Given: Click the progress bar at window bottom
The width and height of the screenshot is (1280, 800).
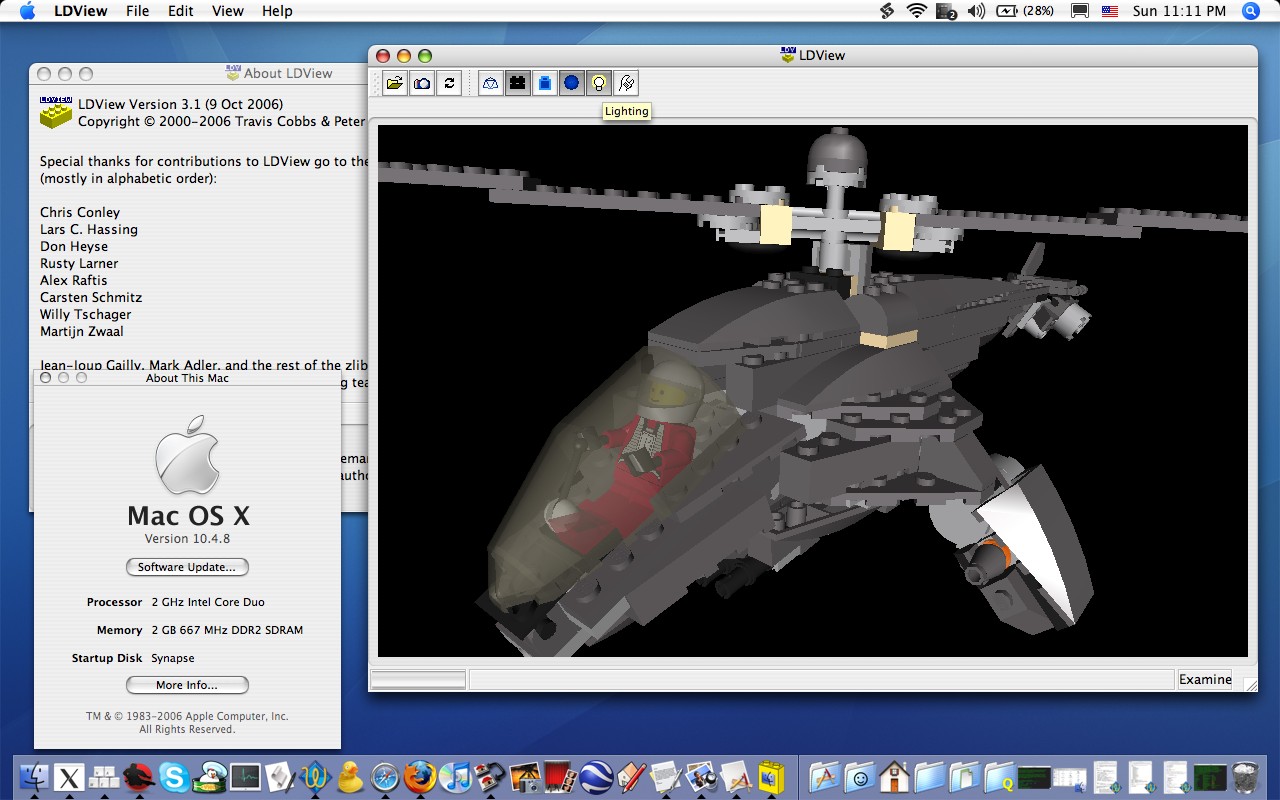Looking at the screenshot, I should click(x=417, y=679).
